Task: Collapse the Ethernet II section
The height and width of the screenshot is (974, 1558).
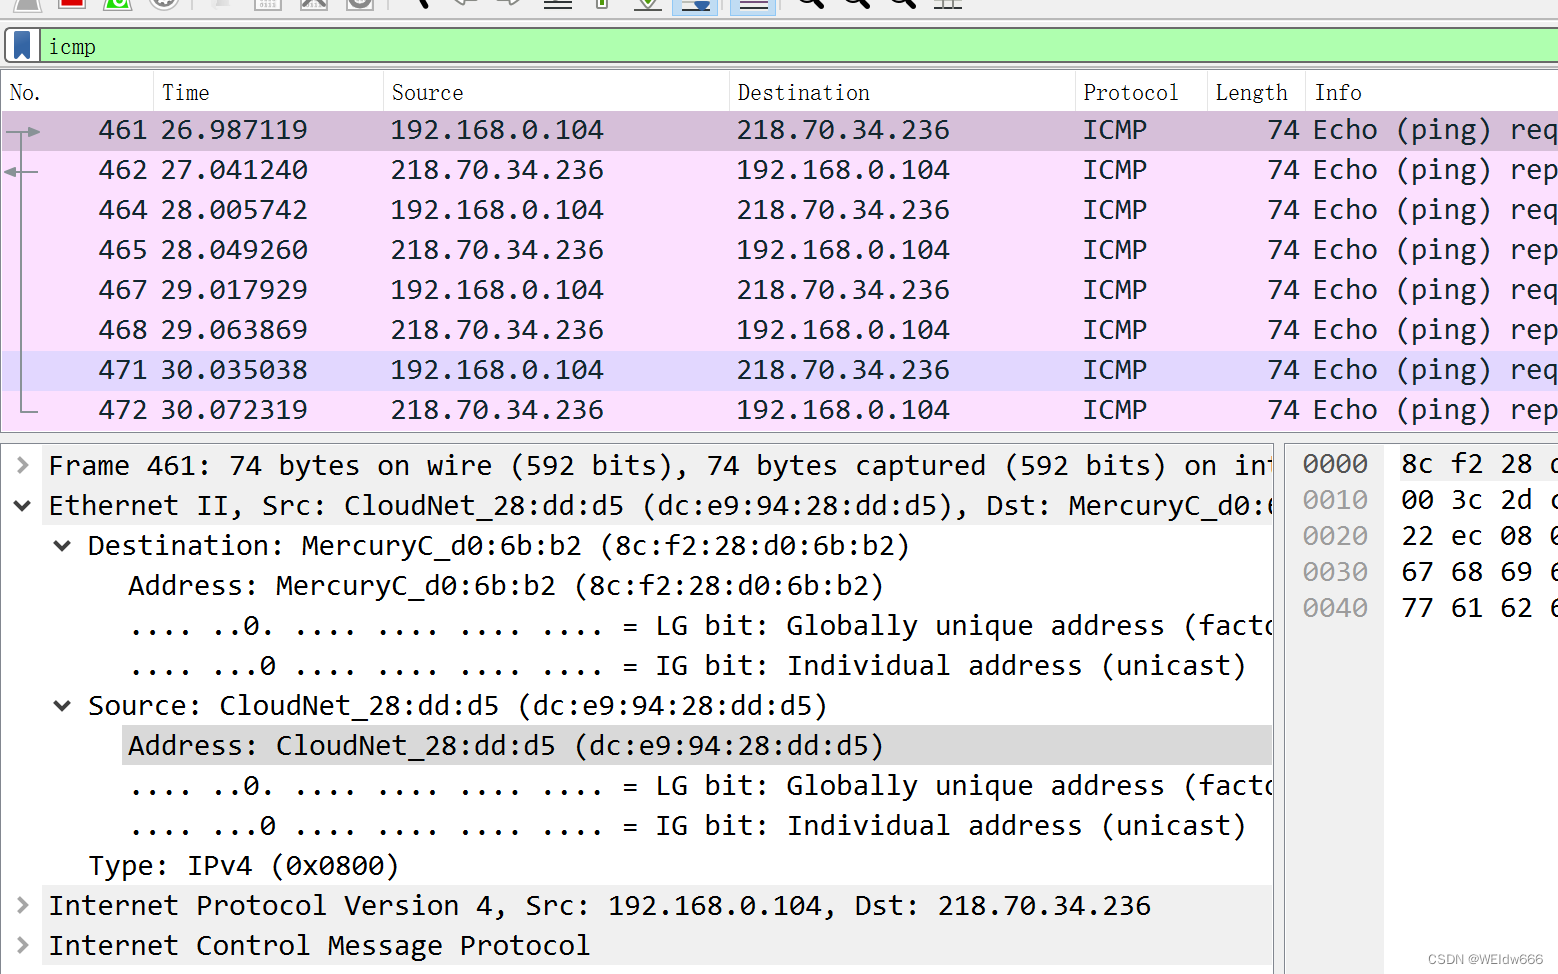Action: (x=22, y=506)
